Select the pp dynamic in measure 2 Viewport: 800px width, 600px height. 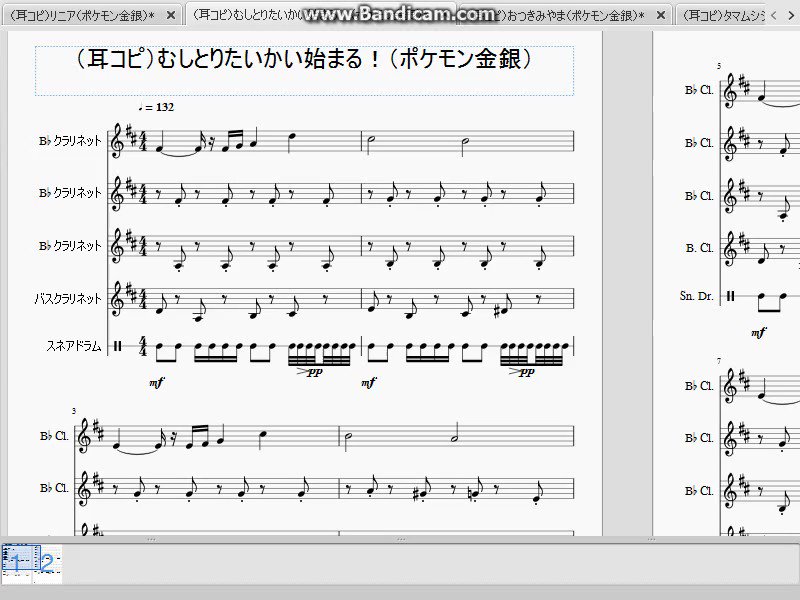tap(527, 372)
